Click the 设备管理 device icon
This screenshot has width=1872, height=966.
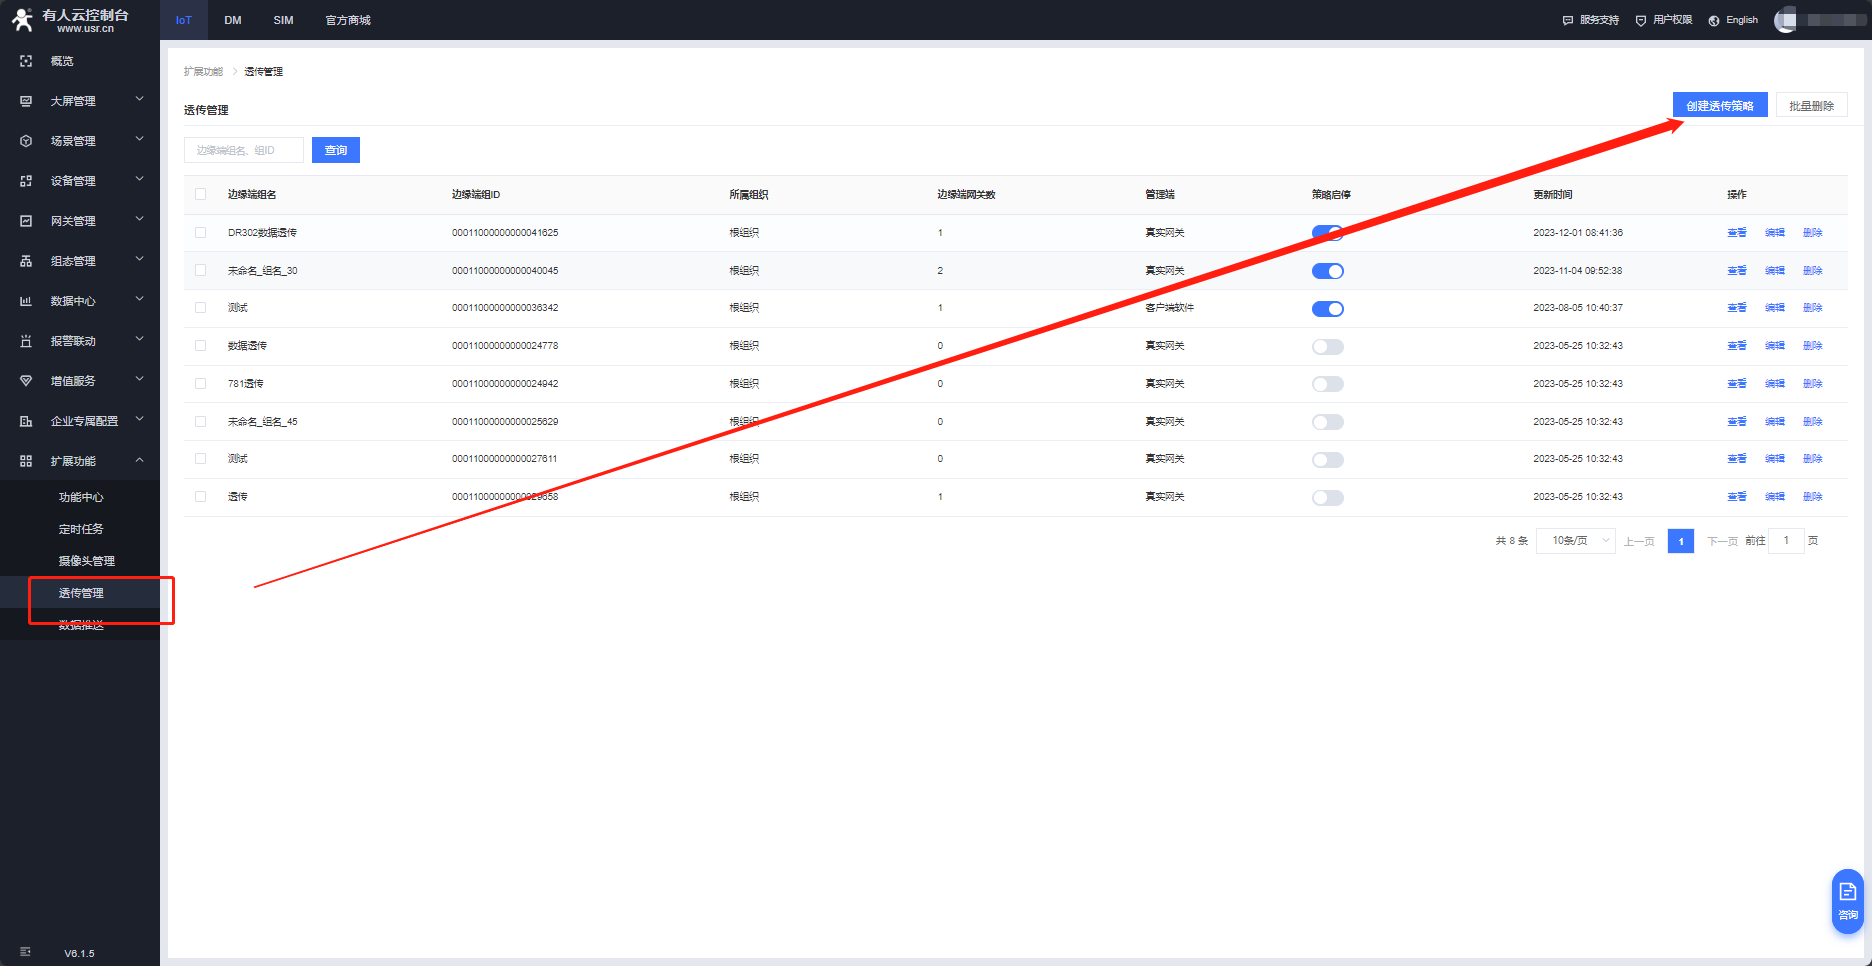click(x=26, y=181)
